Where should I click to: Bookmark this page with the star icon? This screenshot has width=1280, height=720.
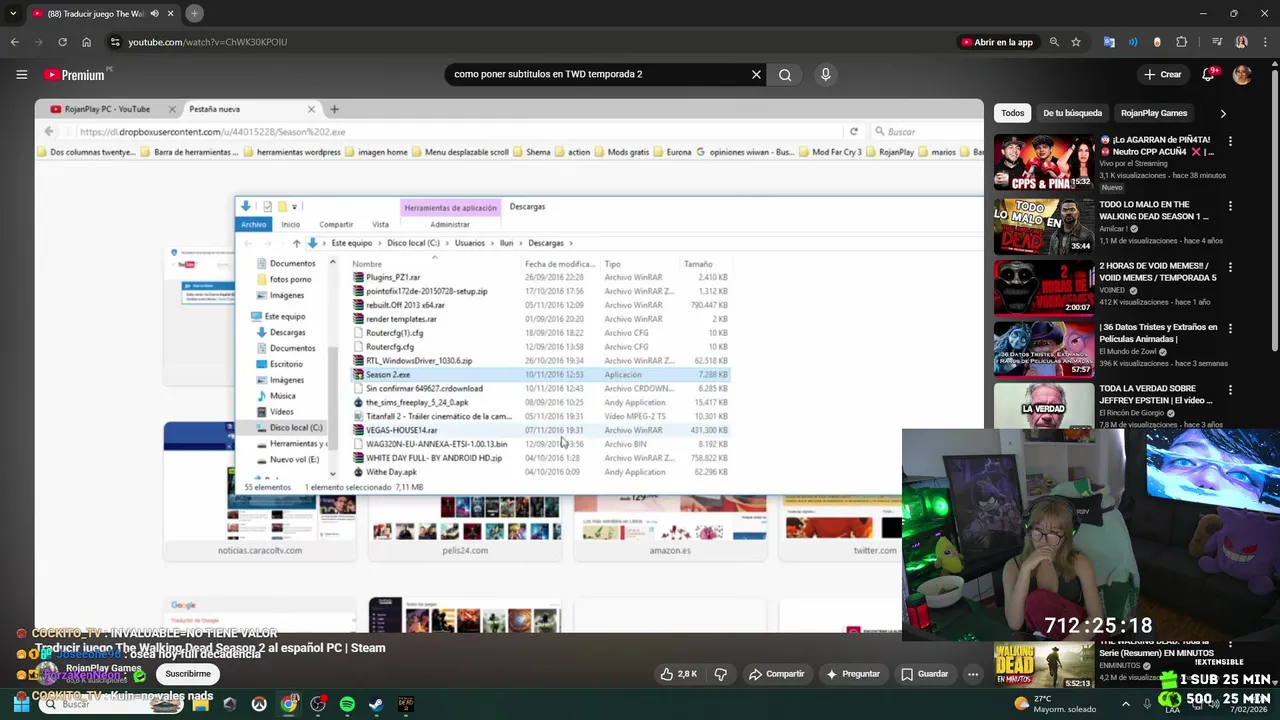(x=1076, y=42)
